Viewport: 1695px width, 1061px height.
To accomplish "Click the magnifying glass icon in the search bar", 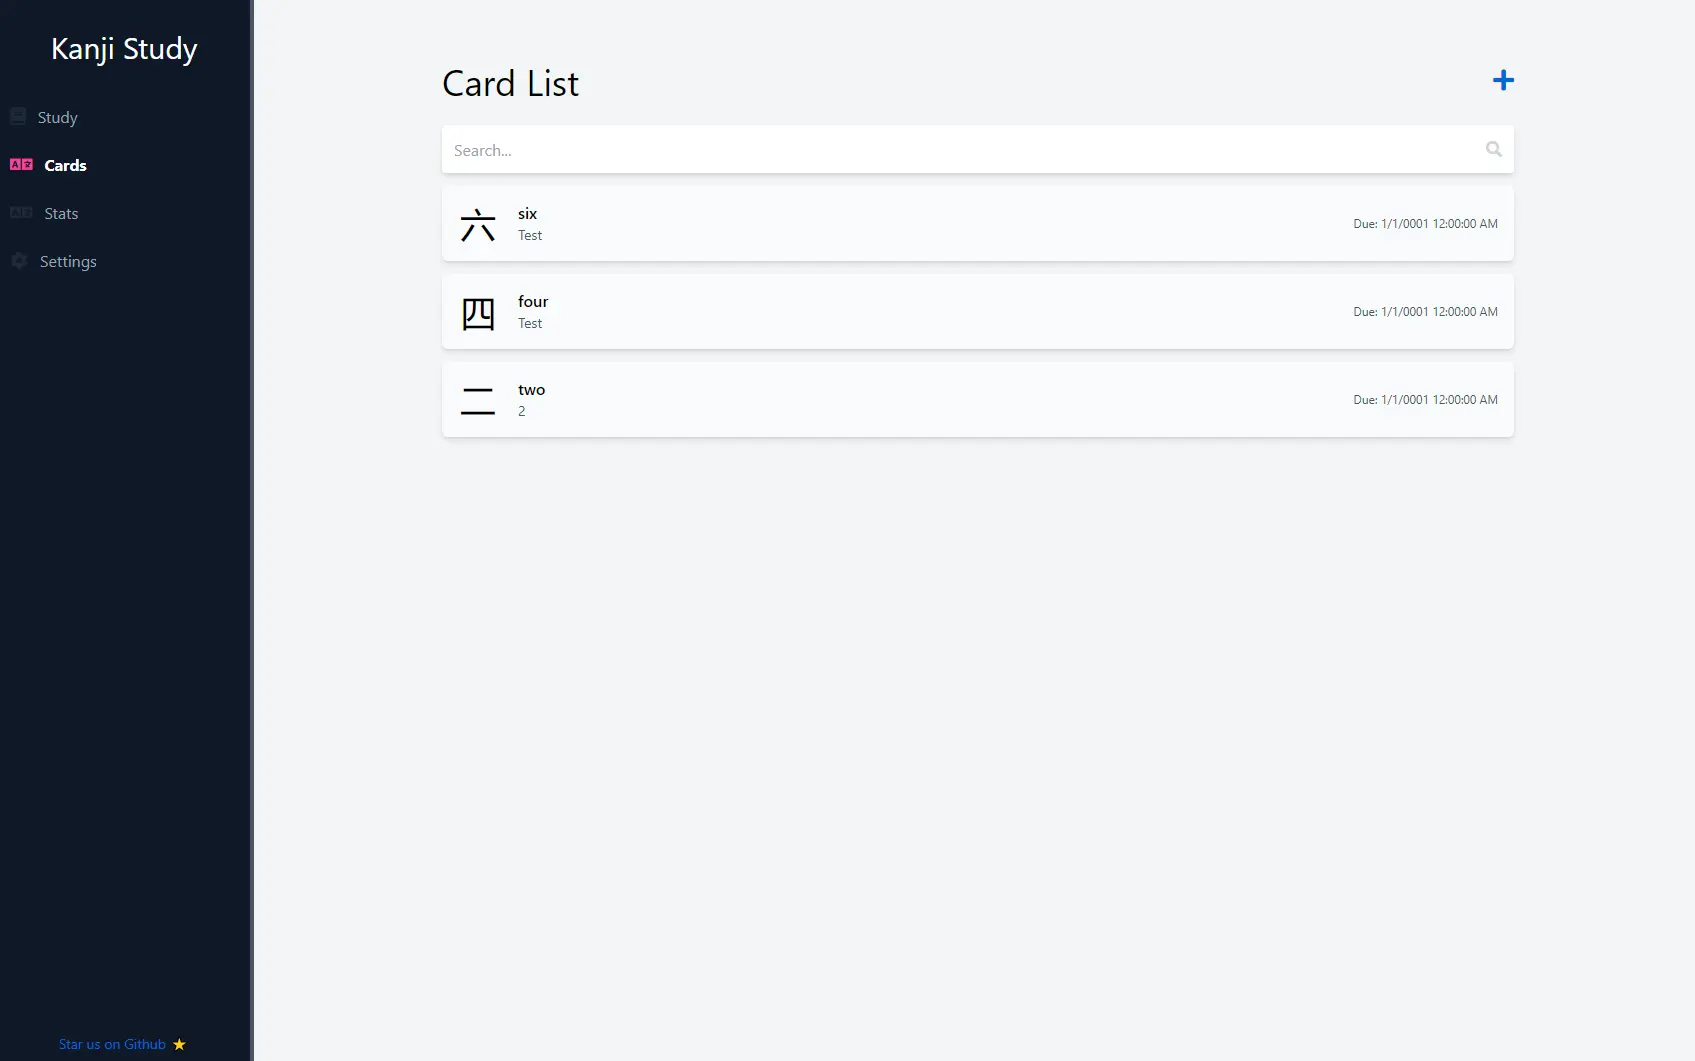I will tap(1493, 149).
